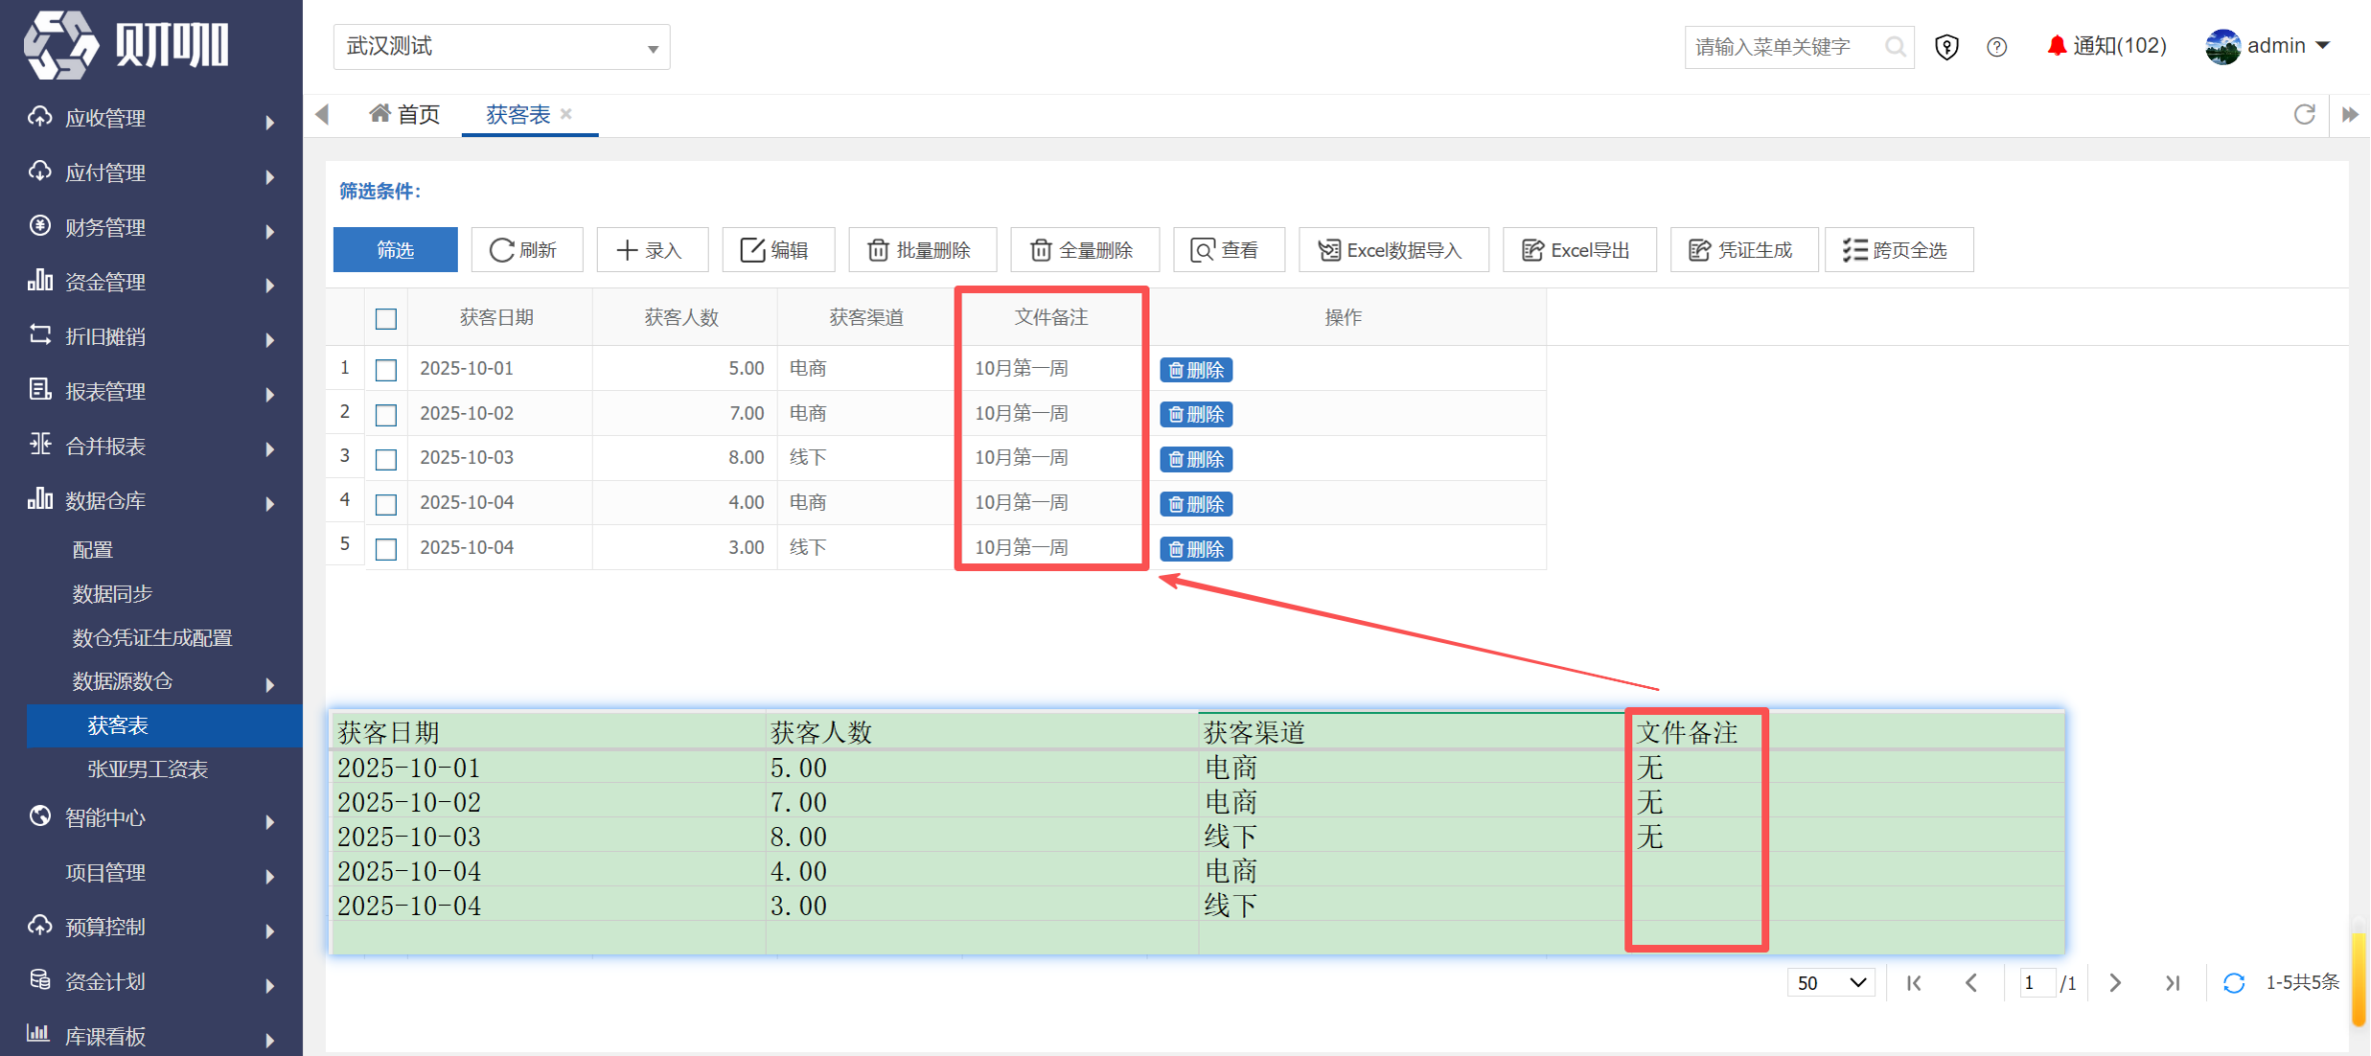Viewport: 2371px width, 1056px height.
Task: Toggle the select-all header checkbox
Action: pyautogui.click(x=386, y=319)
